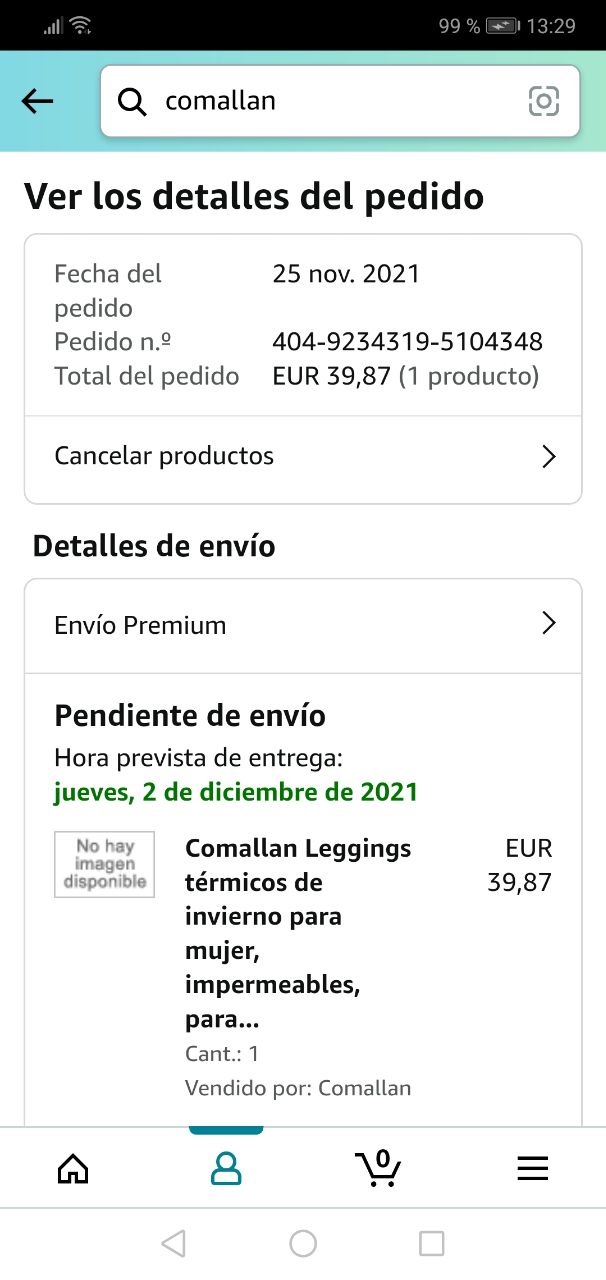Tap the order number 404-9234319-5104348
The image size is (606, 1280).
[407, 342]
